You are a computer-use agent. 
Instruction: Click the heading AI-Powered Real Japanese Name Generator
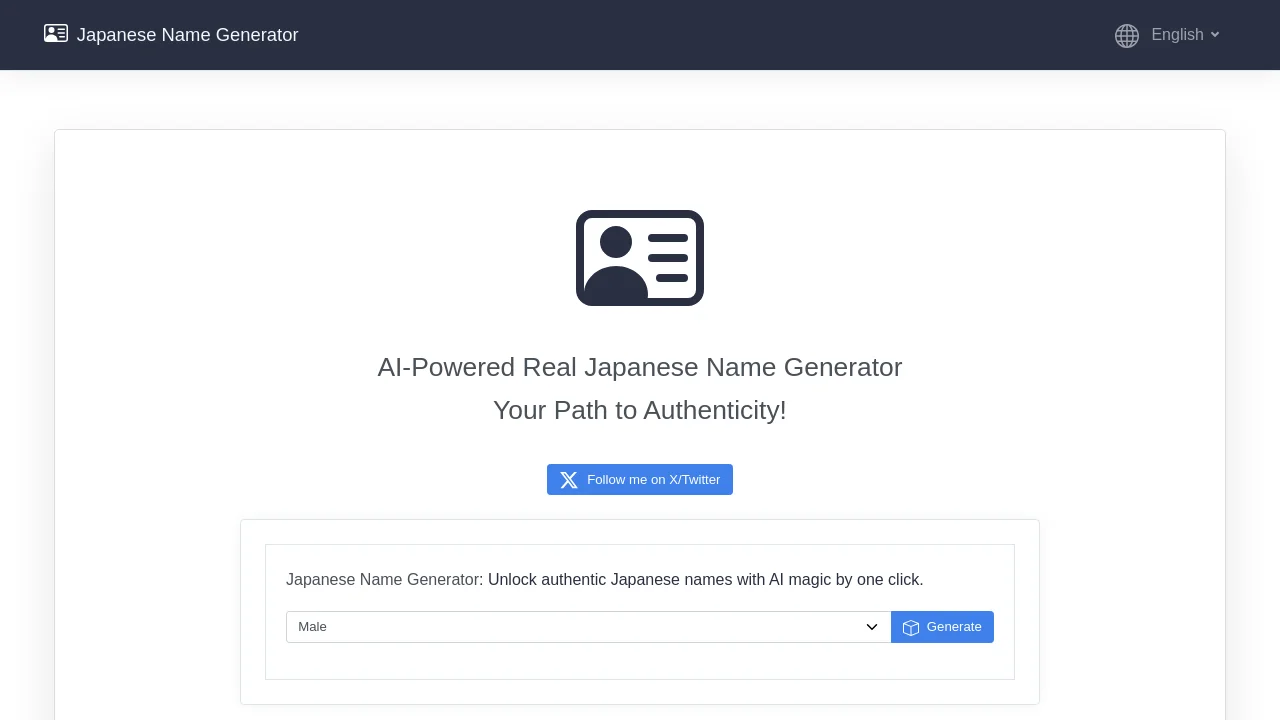(640, 367)
